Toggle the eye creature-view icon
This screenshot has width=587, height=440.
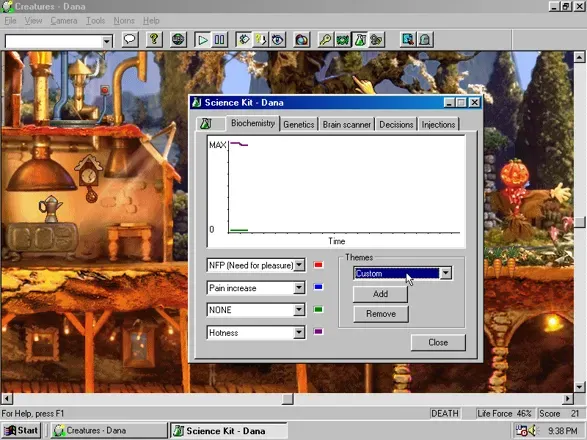277,39
